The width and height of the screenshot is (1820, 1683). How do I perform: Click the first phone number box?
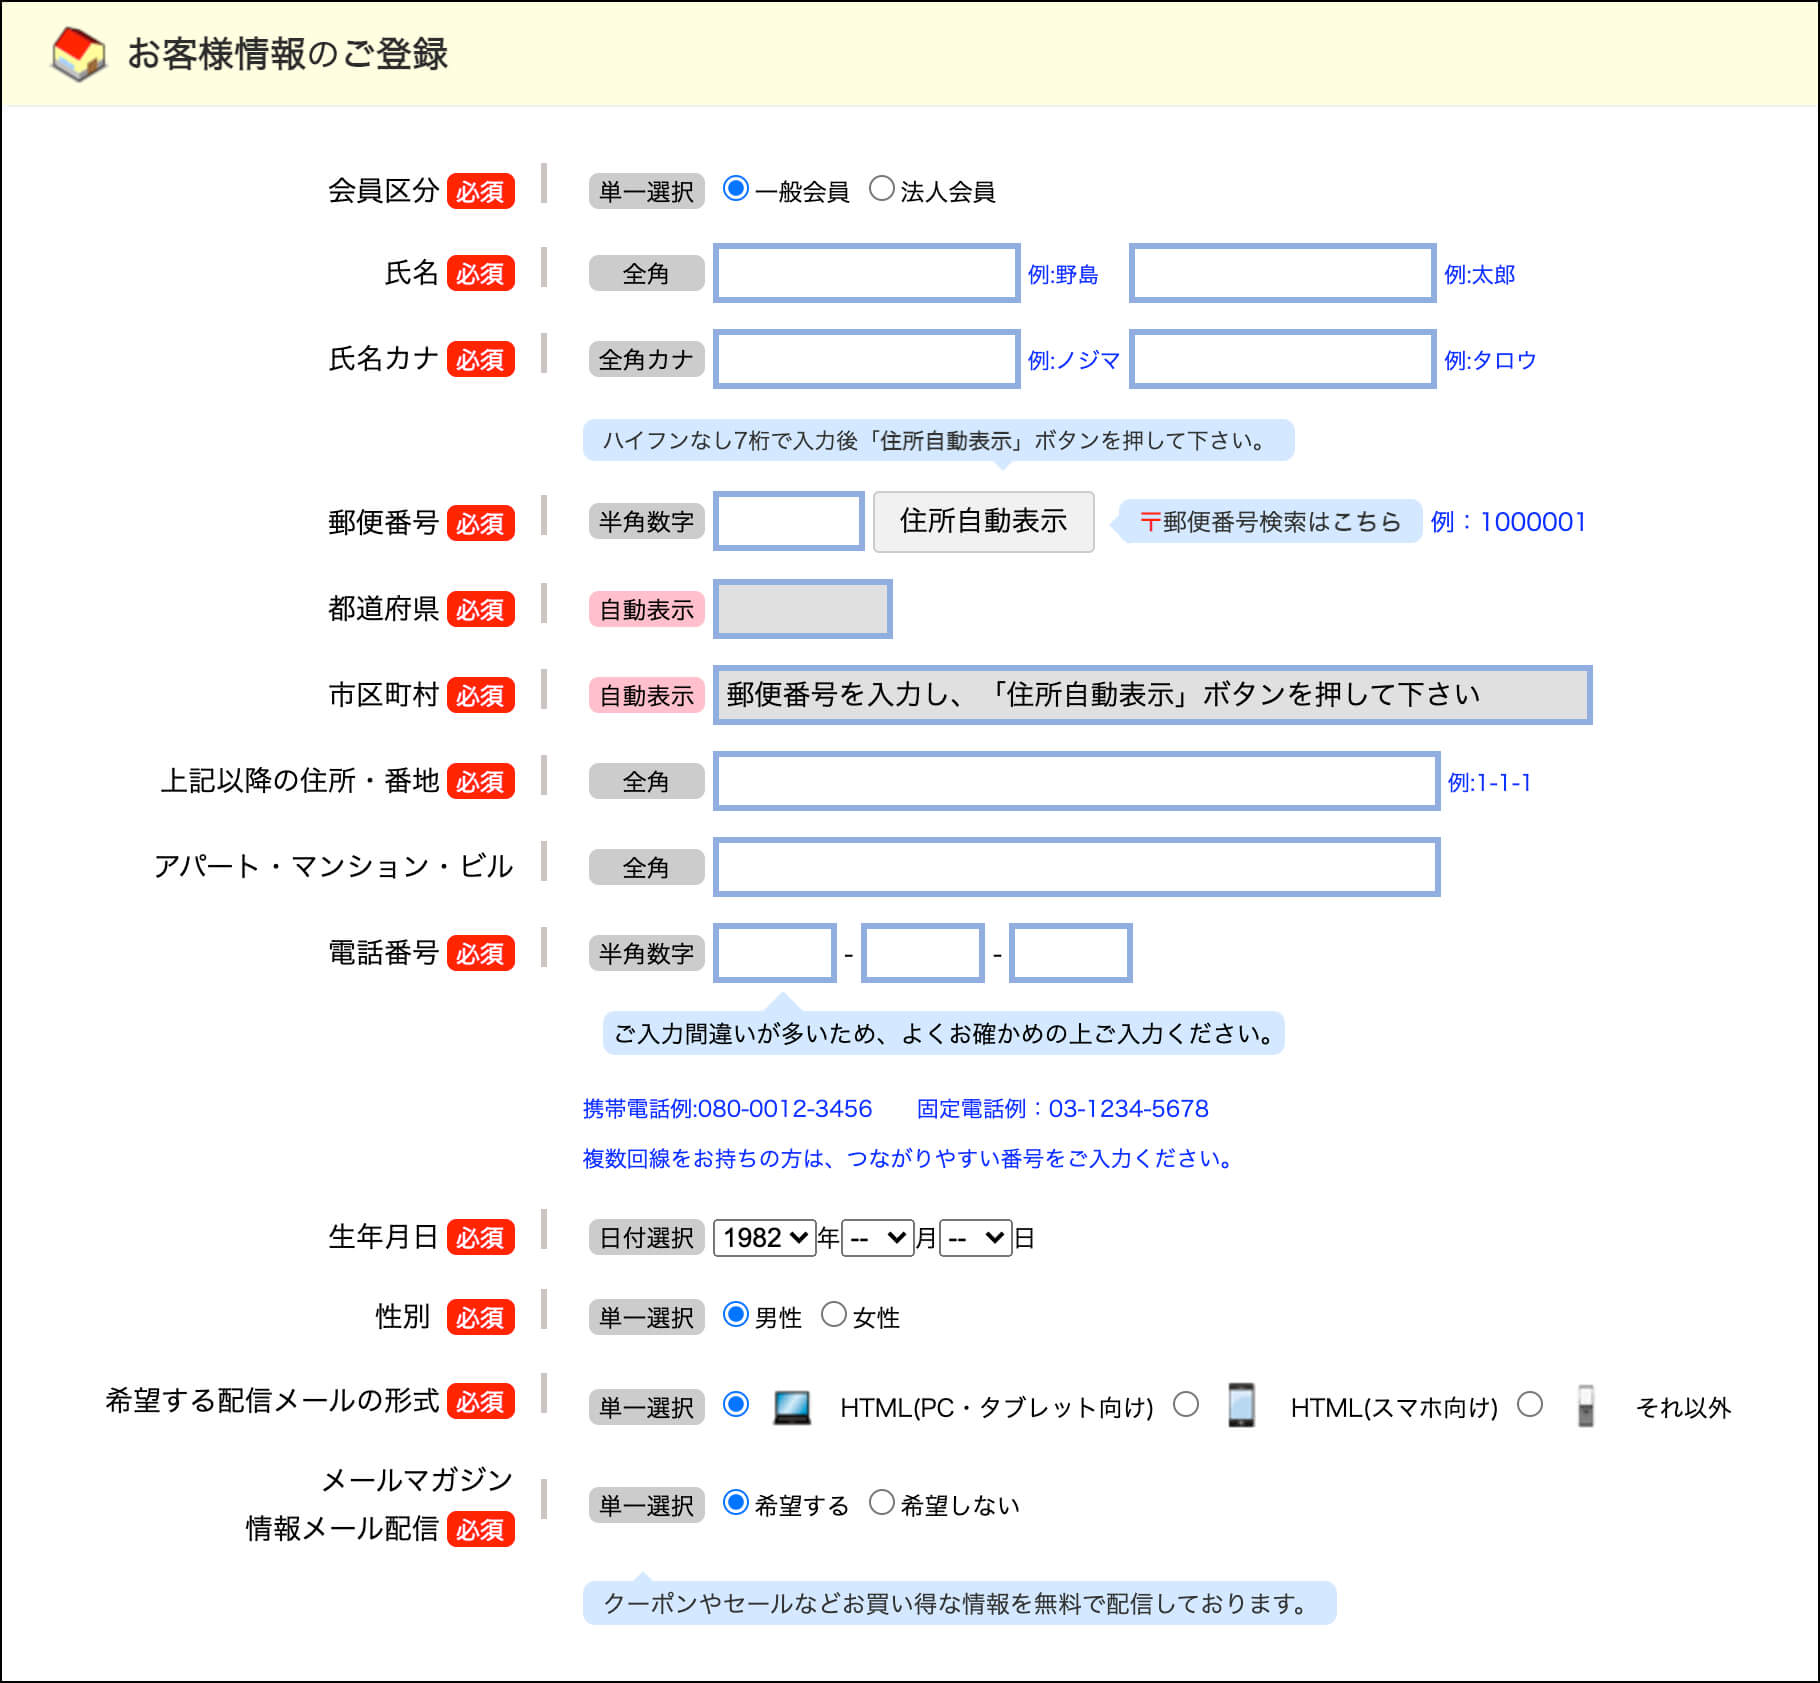pos(775,953)
